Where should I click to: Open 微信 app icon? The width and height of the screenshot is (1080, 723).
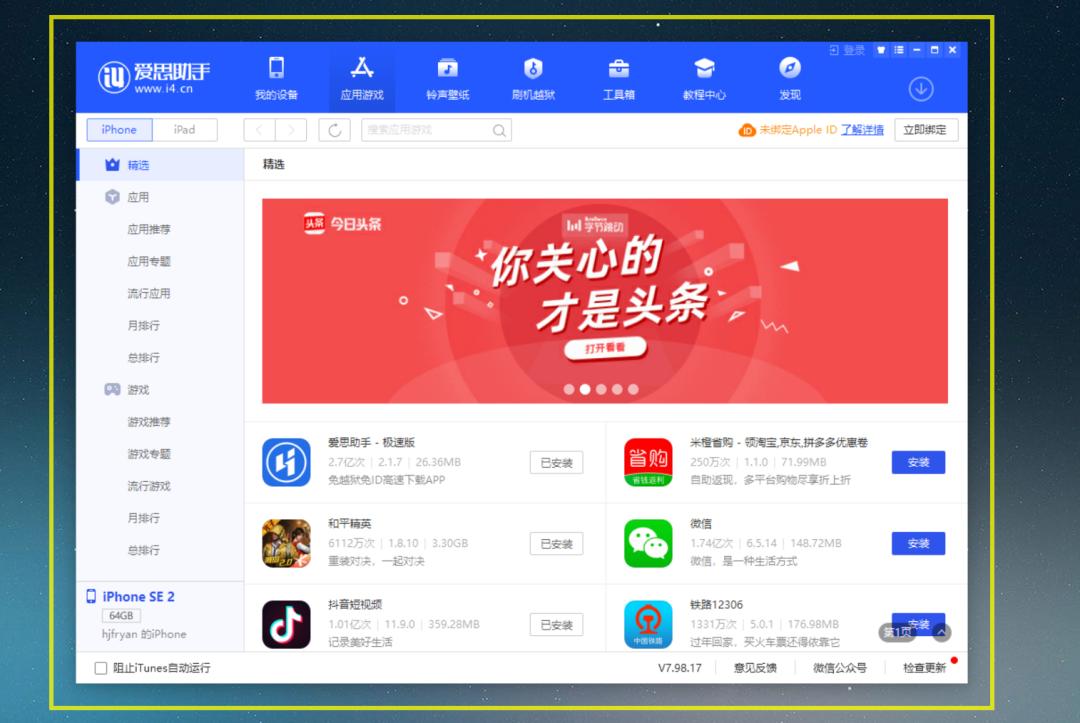click(648, 543)
